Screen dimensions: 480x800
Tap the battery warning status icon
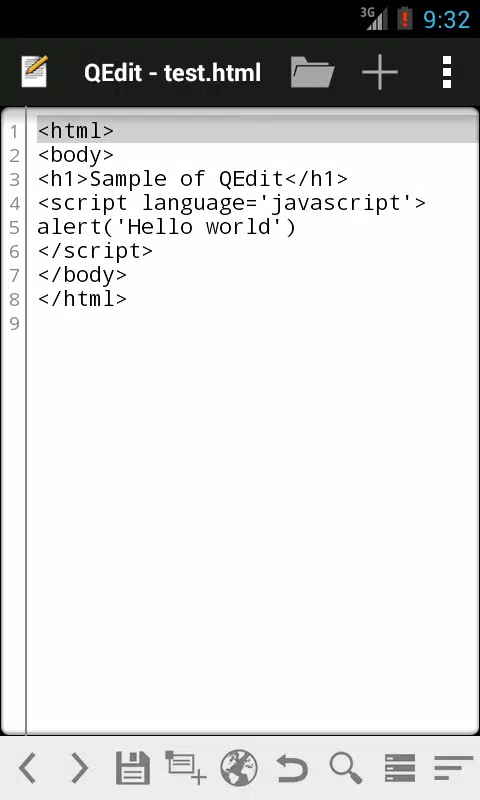[405, 19]
